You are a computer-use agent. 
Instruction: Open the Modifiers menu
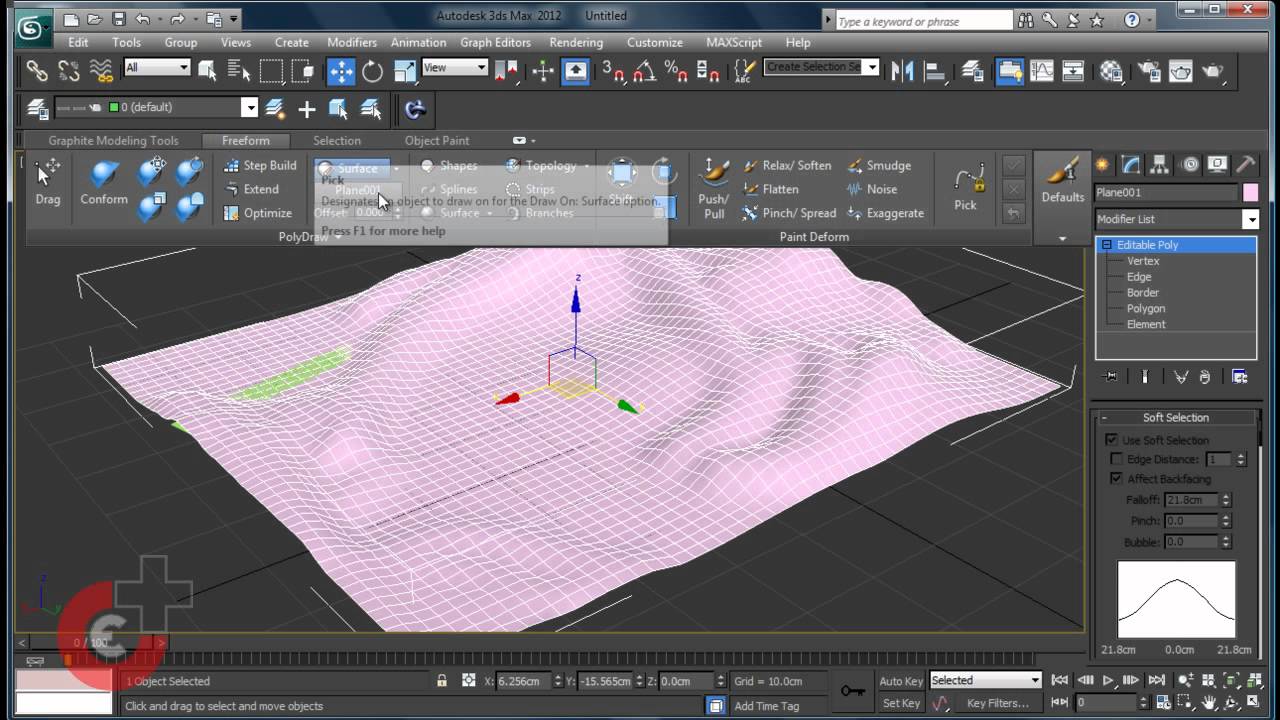click(352, 42)
